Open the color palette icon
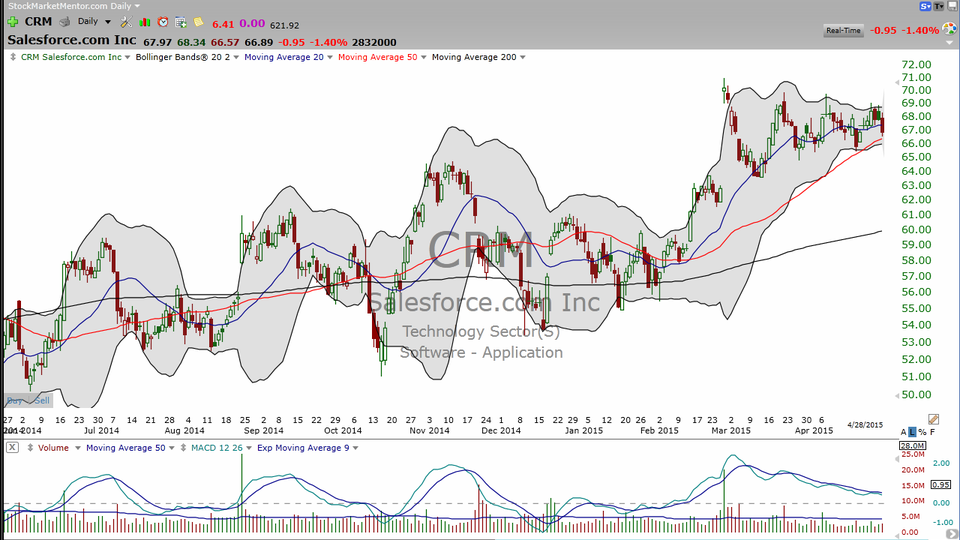This screenshot has height=540, width=960. tap(950, 29)
